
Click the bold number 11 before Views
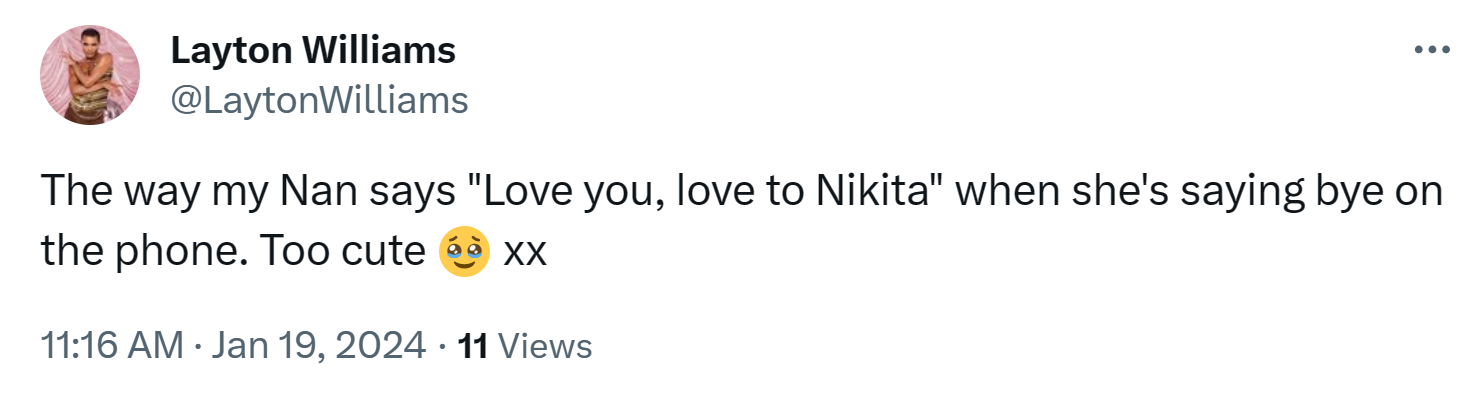coord(472,346)
